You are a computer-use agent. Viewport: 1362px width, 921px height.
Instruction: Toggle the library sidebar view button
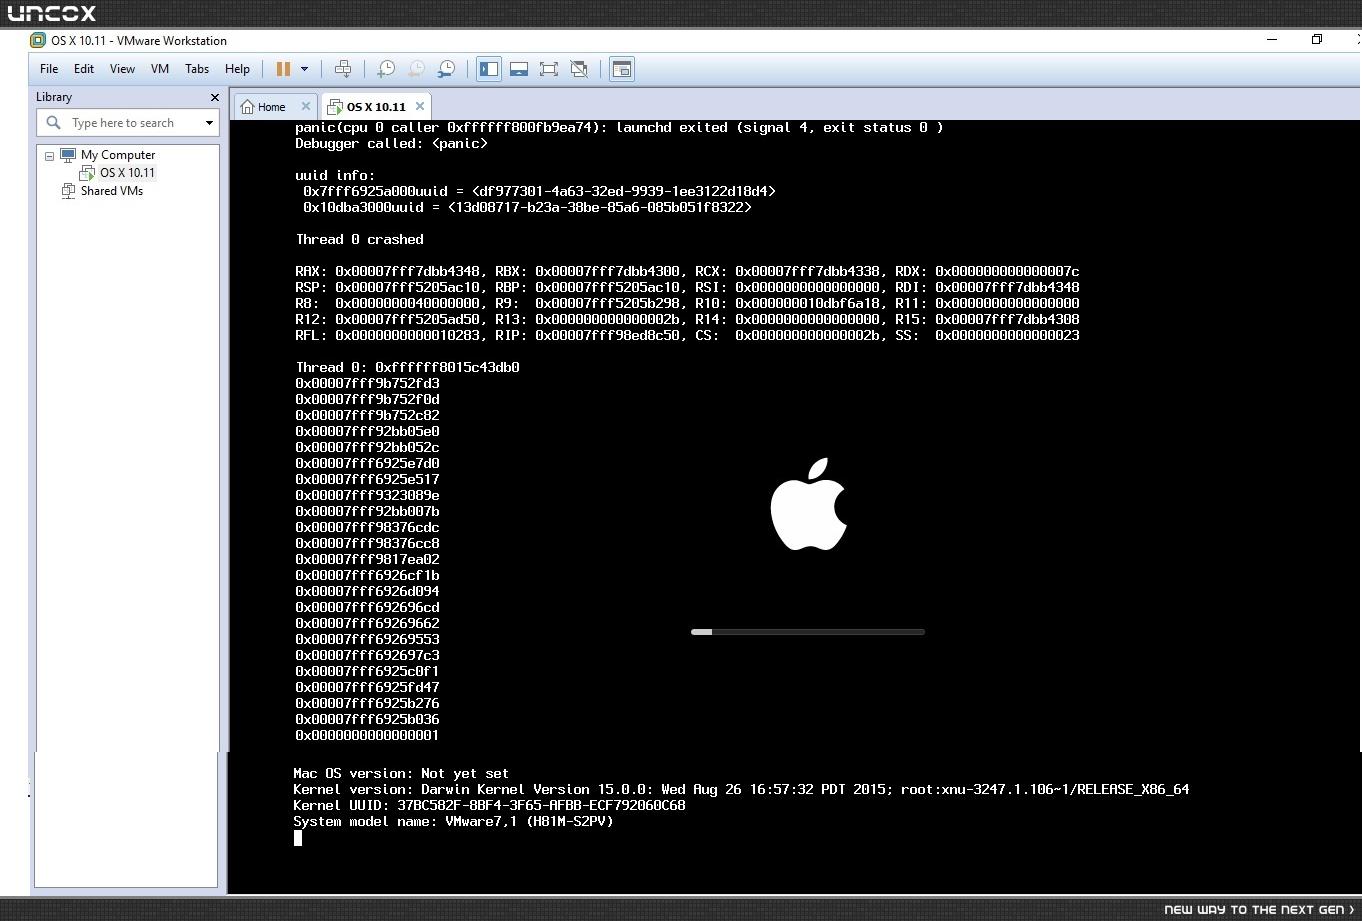489,69
